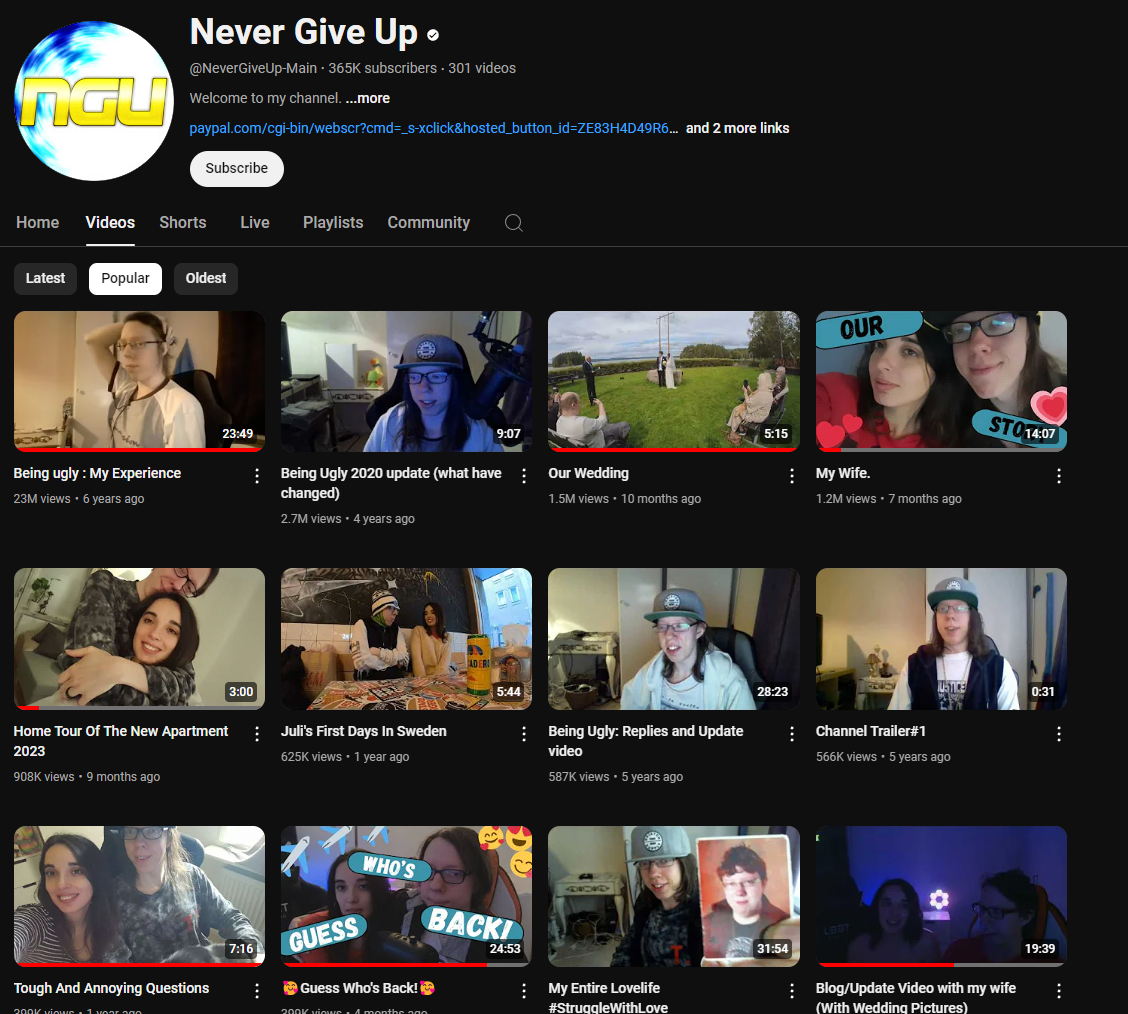Click the '301 videos' count text
1128x1014 pixels.
point(482,68)
